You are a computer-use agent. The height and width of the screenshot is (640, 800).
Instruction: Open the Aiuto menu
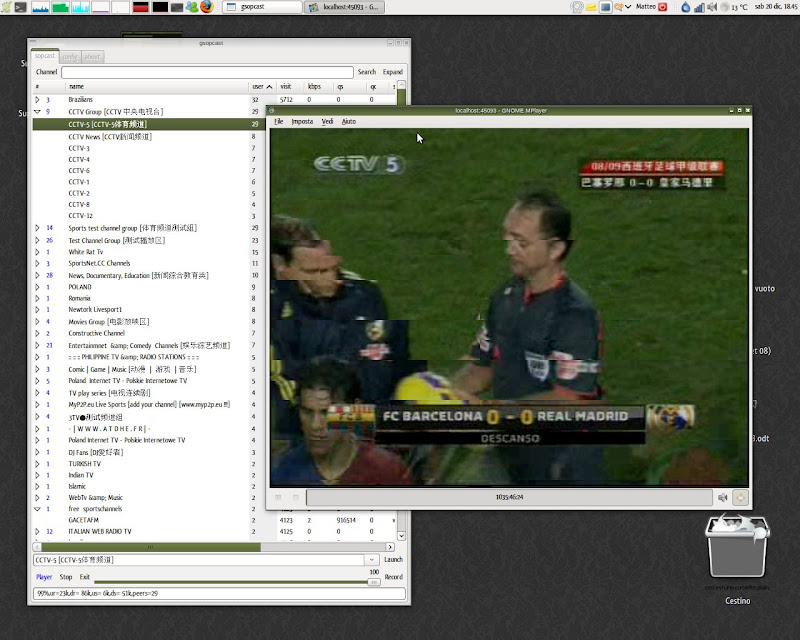click(x=348, y=121)
